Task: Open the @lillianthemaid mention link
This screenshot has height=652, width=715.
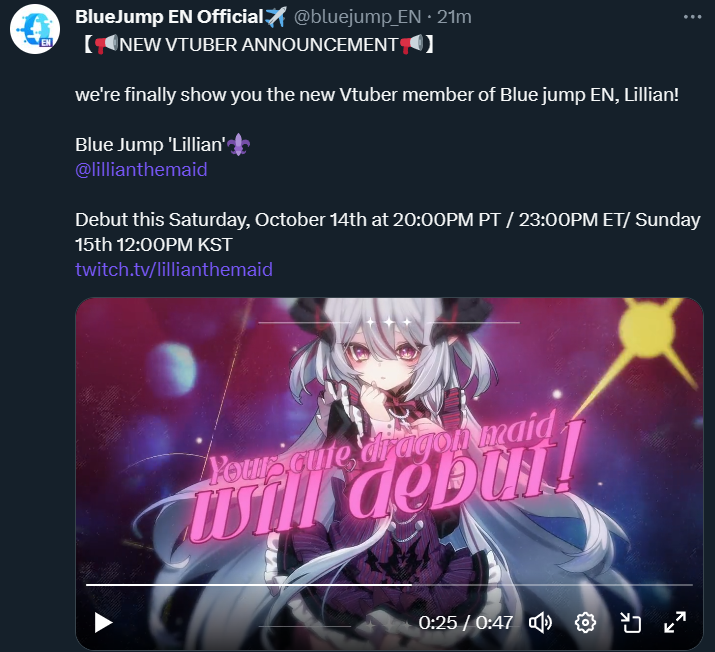Action: [141, 170]
